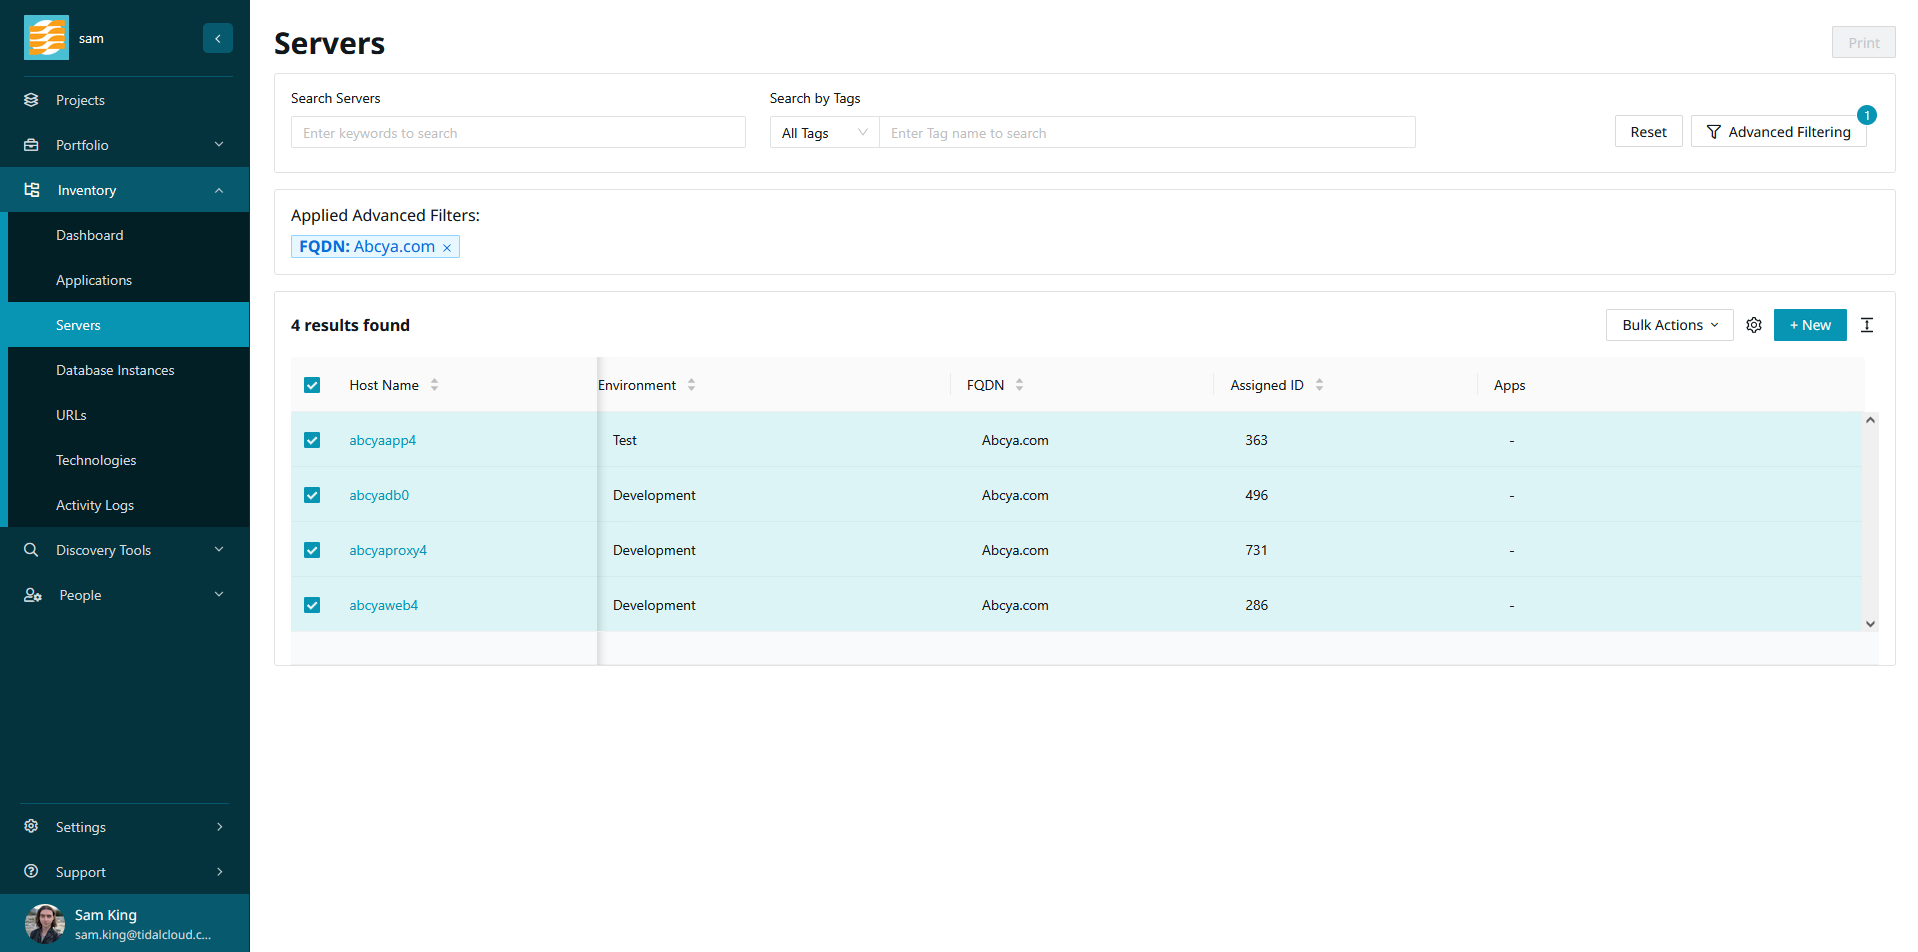Viewport: 1918px width, 952px height.
Task: Open the Activity Logs page
Action: (x=95, y=505)
